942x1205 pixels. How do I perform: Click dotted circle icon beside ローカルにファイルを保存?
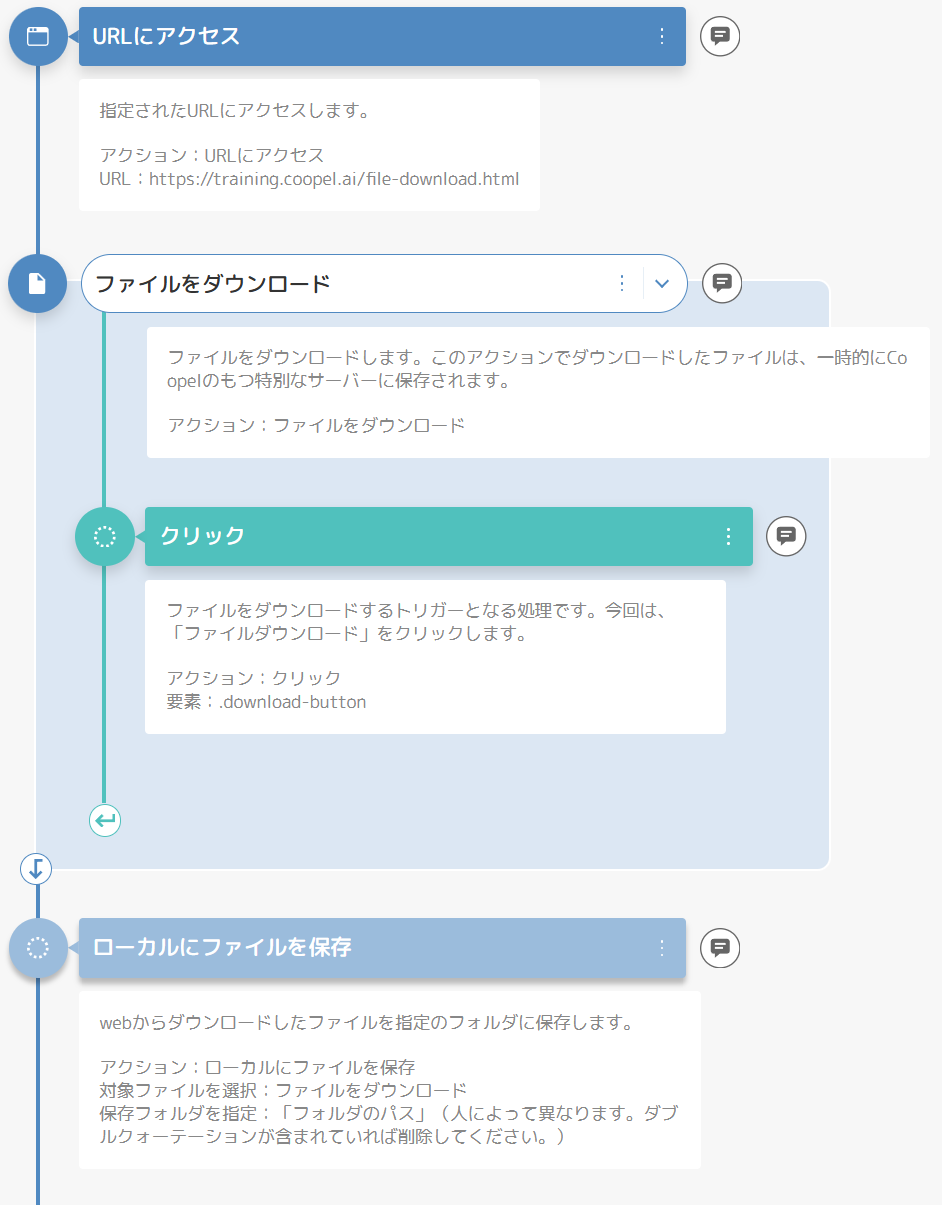(x=38, y=948)
